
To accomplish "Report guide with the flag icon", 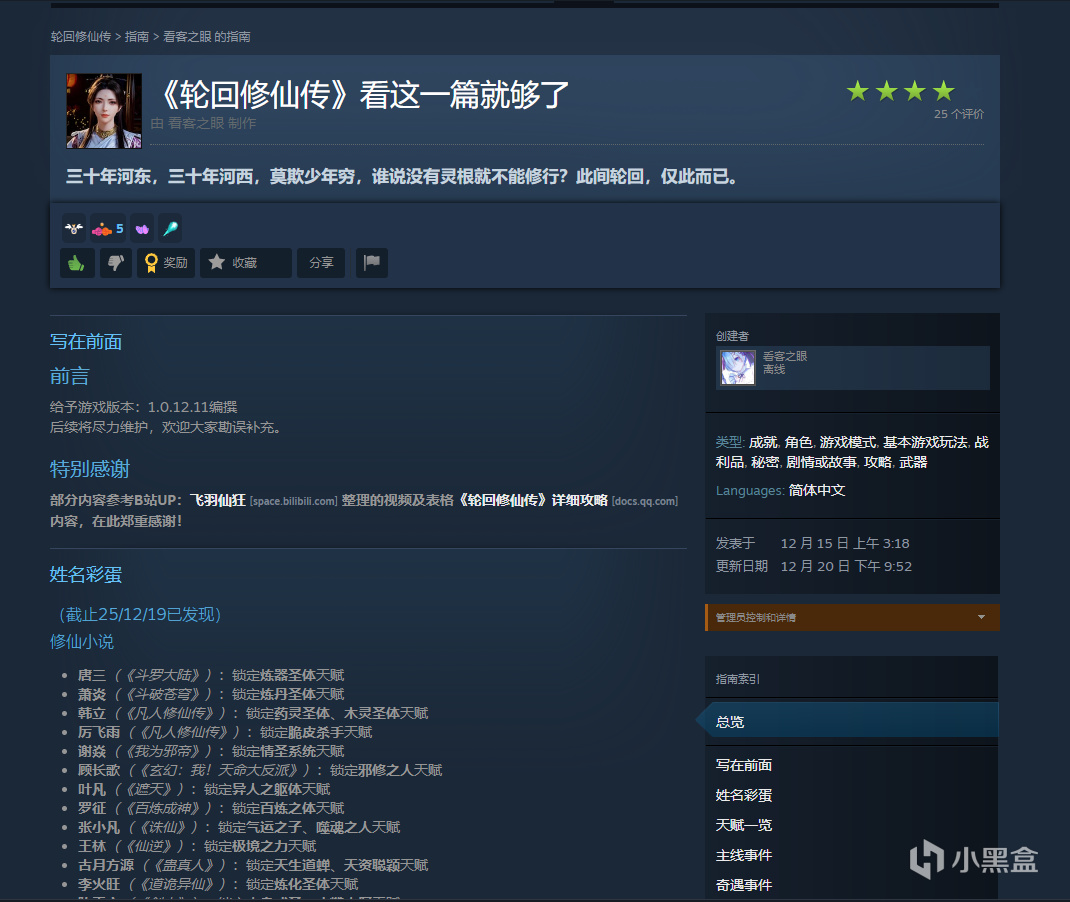I will (x=372, y=263).
